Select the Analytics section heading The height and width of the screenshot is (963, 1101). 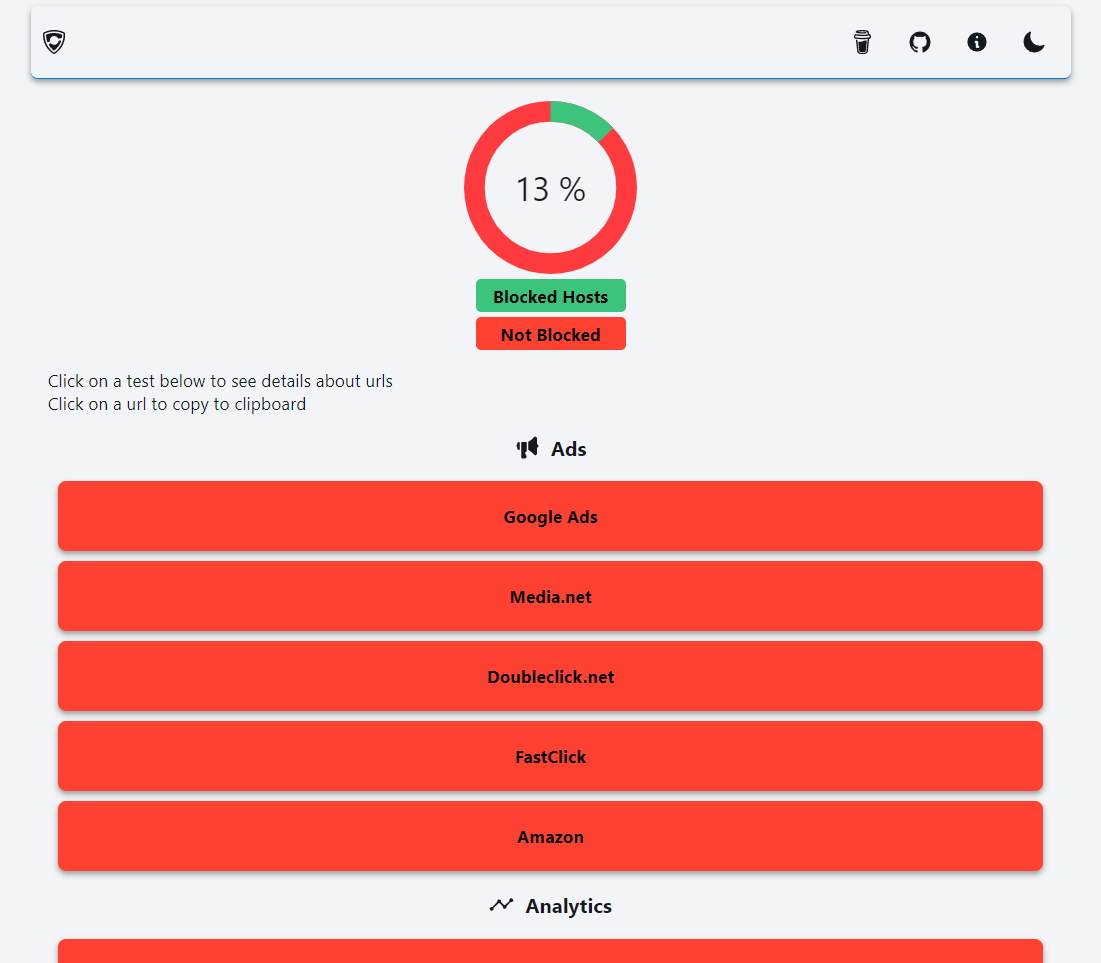(x=568, y=906)
